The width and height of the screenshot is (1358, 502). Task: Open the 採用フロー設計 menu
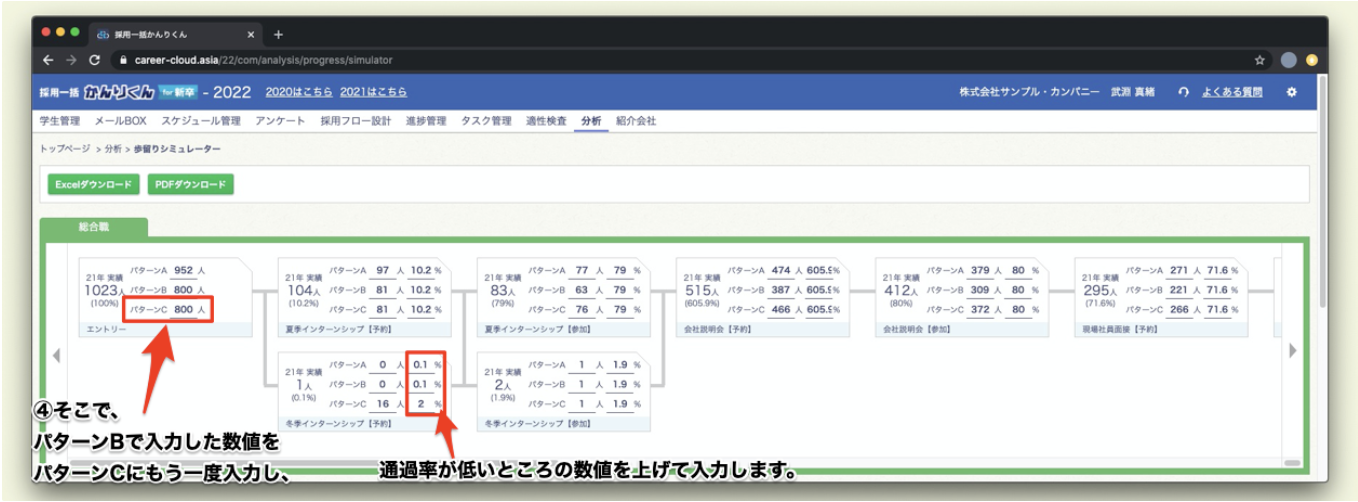[x=356, y=121]
